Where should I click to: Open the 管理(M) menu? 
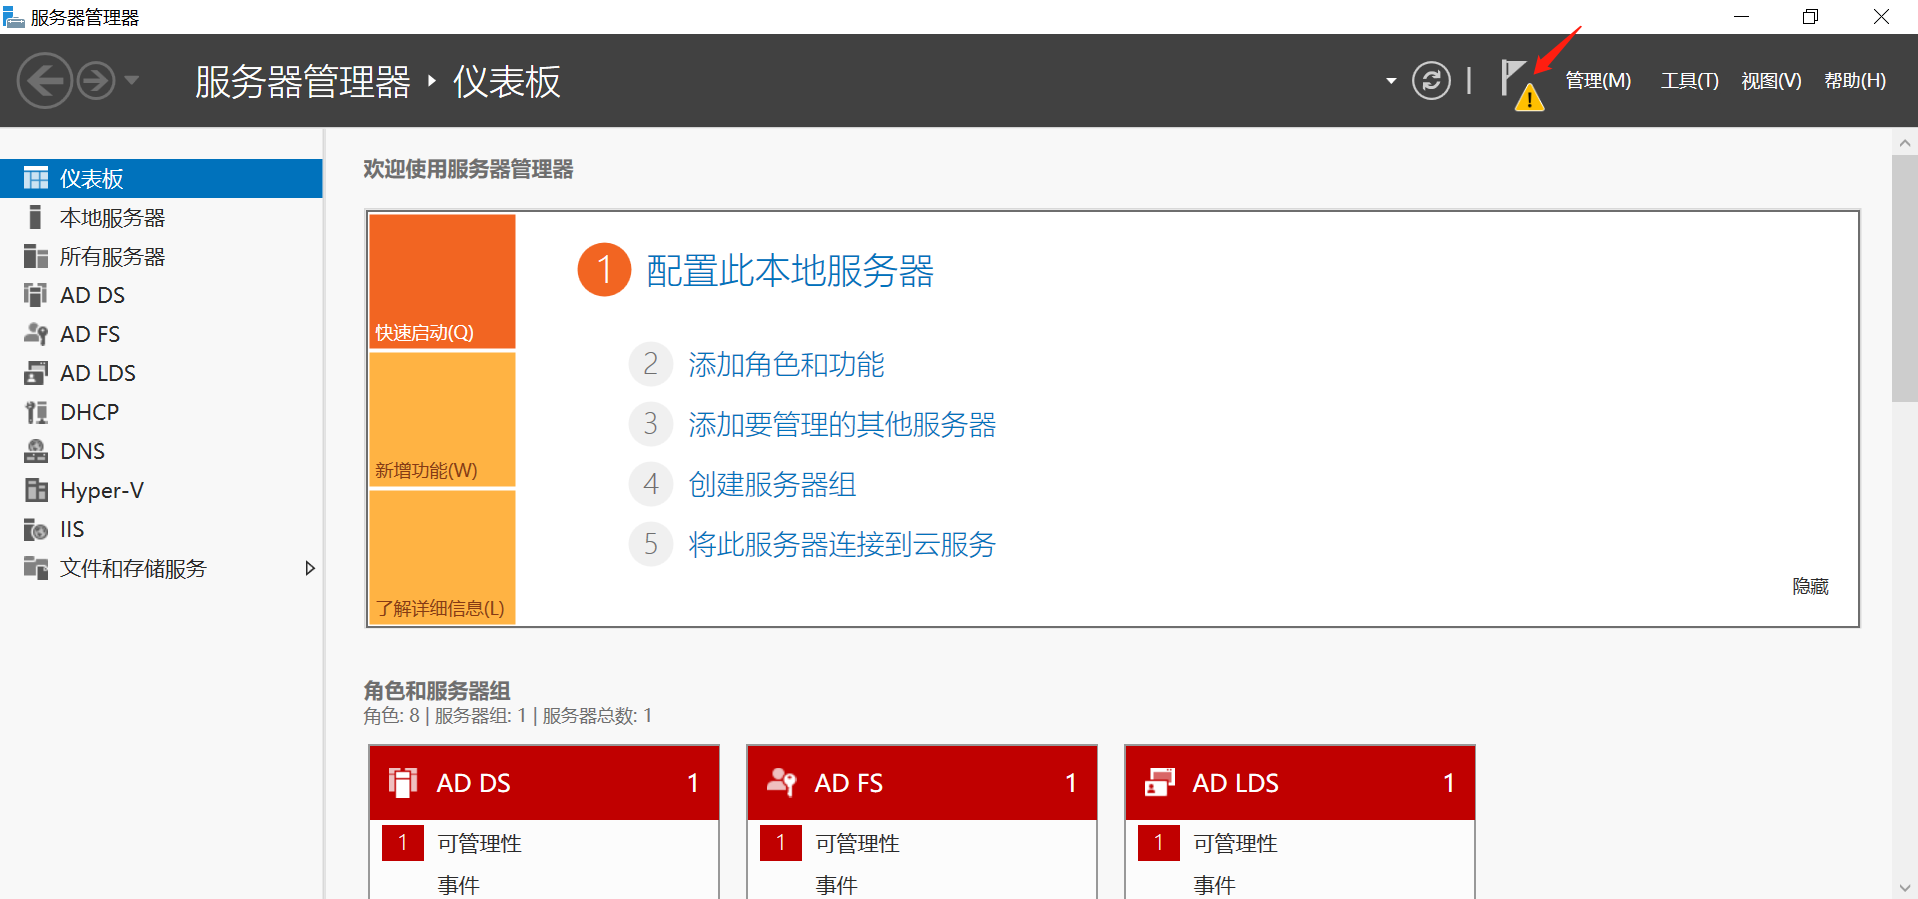click(1597, 81)
